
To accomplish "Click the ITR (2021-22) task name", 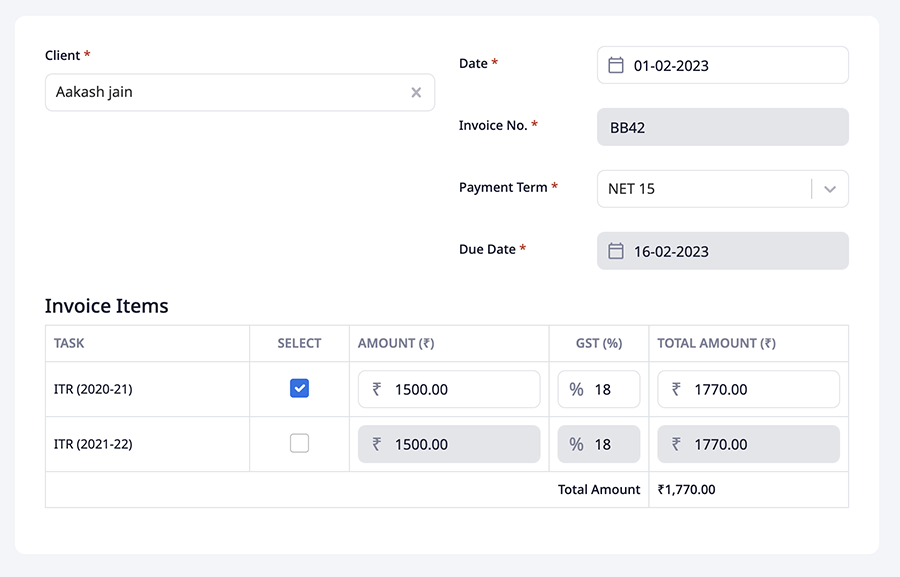I will 93,444.
